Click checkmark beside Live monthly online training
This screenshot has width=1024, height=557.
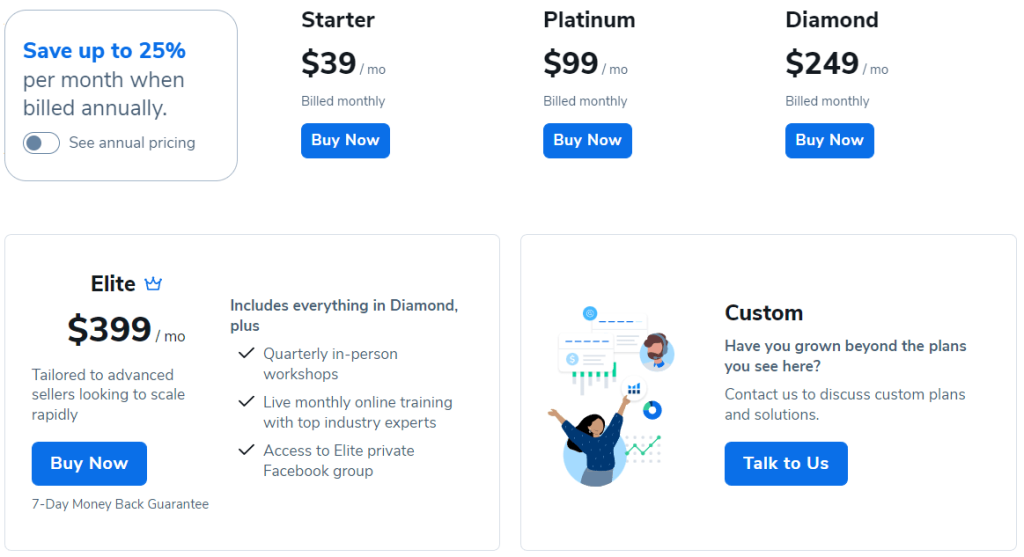pyautogui.click(x=246, y=402)
